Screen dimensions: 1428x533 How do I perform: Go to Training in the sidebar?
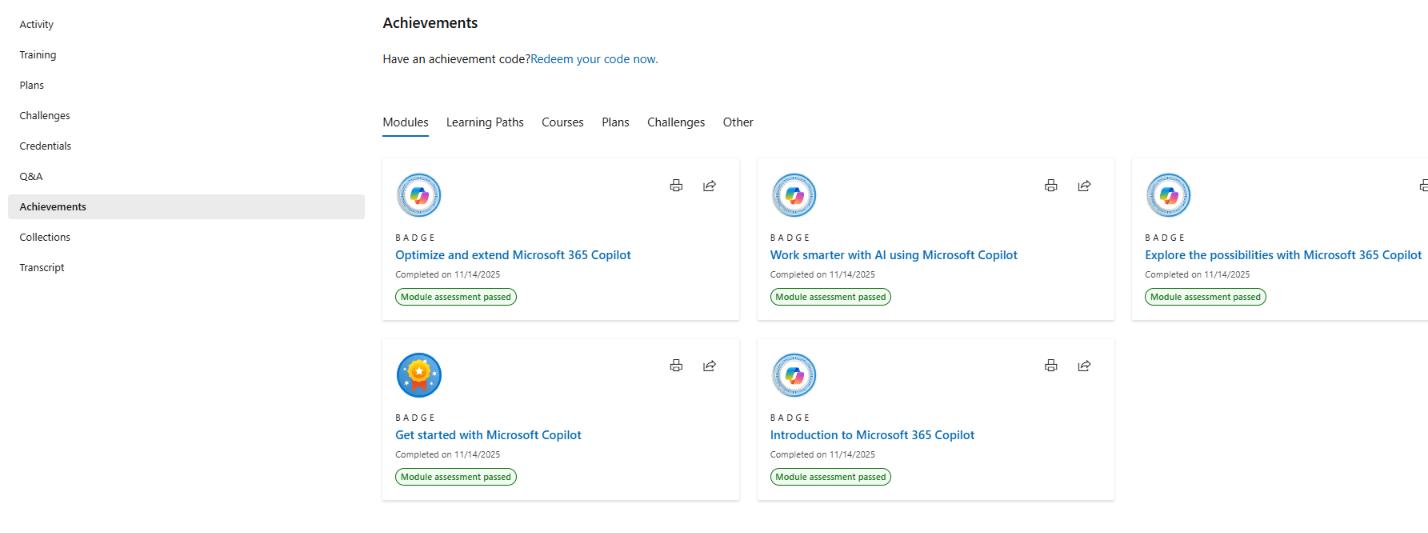click(x=186, y=55)
